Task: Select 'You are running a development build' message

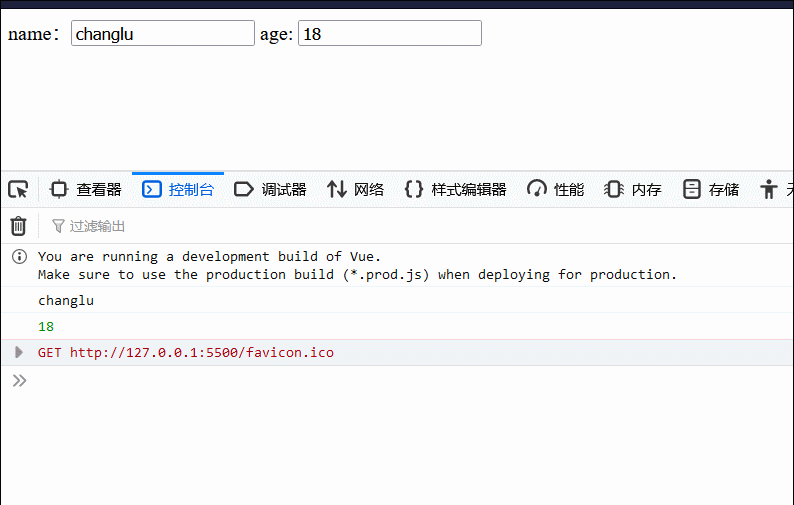Action: [209, 256]
